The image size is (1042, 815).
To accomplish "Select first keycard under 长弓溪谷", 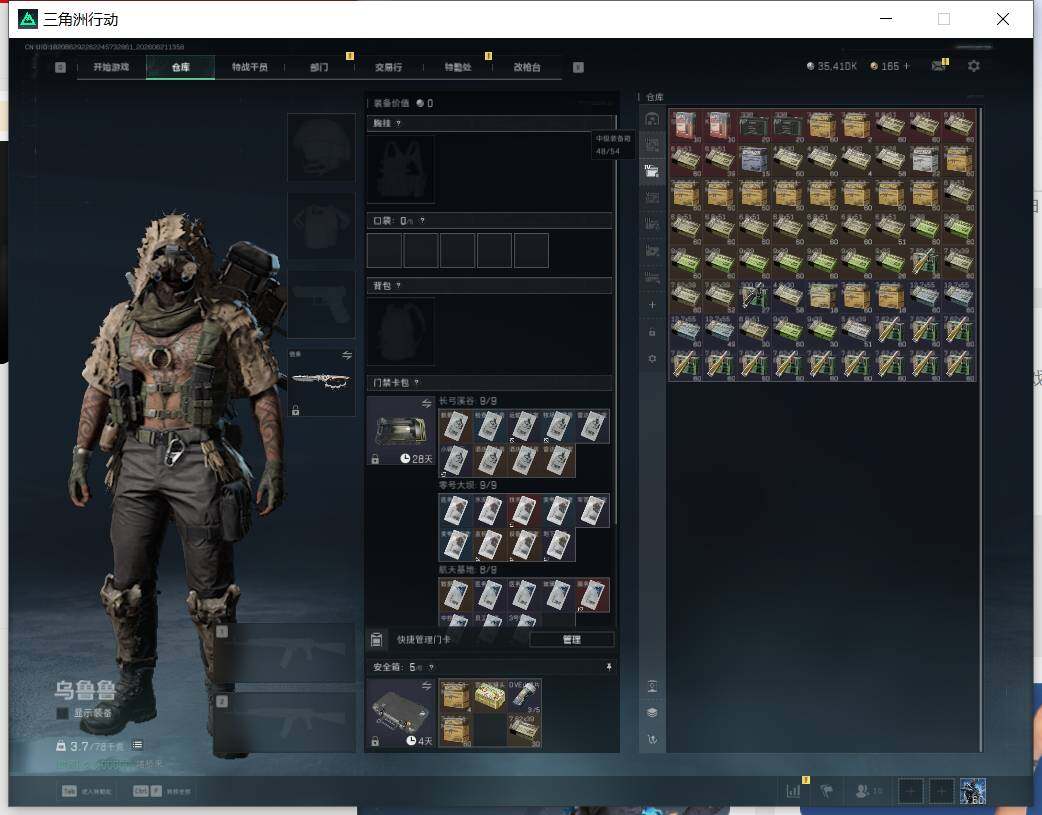I will (x=455, y=426).
